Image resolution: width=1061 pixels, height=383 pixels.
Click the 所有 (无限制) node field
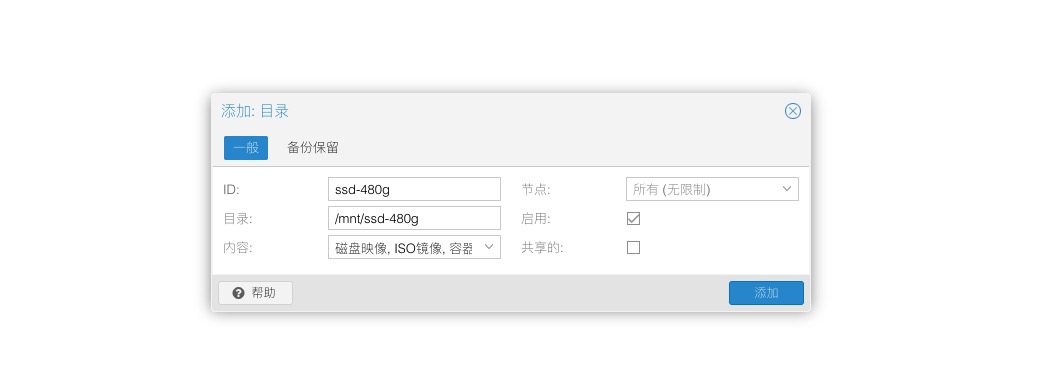712,189
